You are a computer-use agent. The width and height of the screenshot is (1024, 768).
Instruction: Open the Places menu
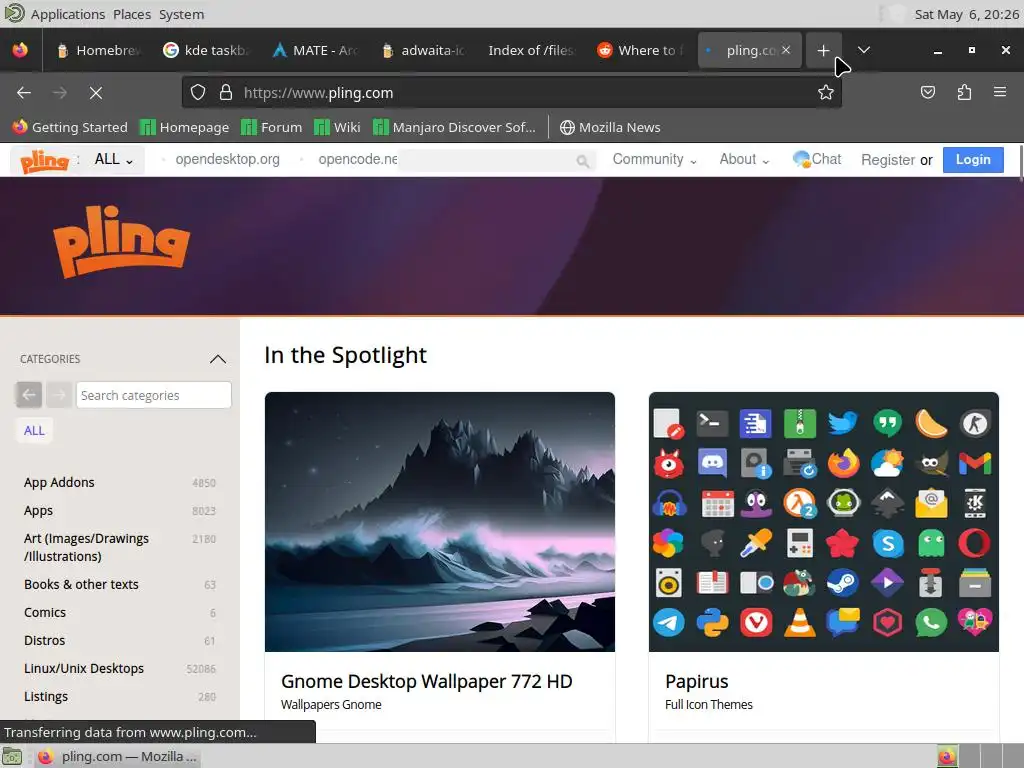[x=132, y=14]
